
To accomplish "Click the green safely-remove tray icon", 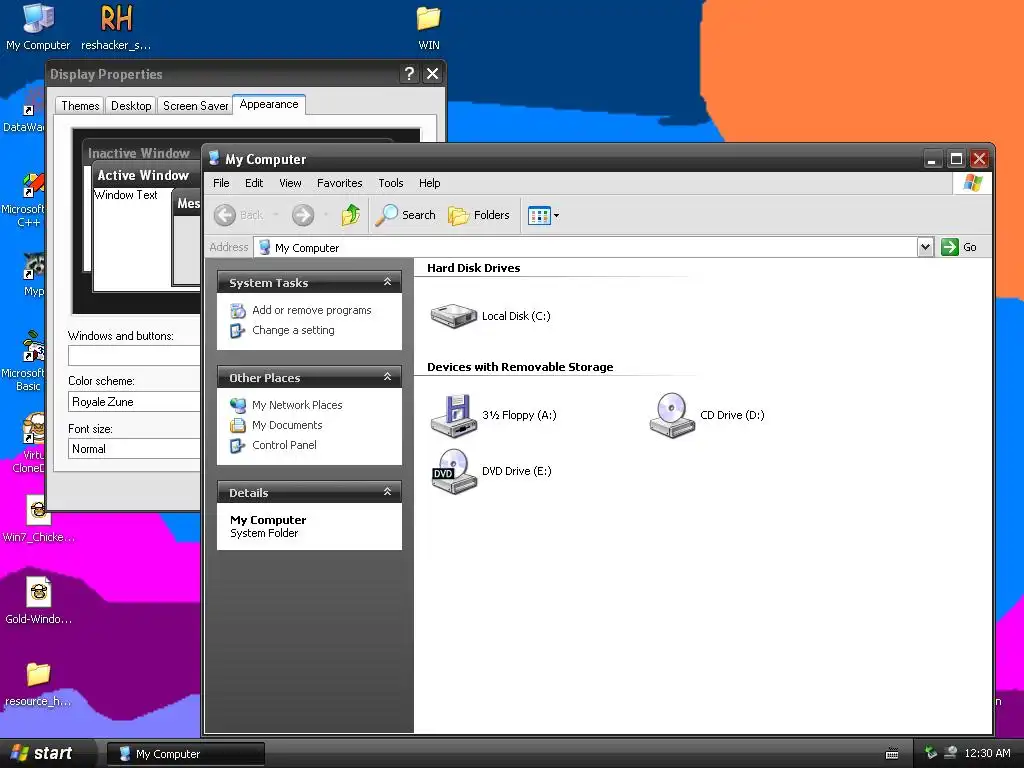I will 931,753.
